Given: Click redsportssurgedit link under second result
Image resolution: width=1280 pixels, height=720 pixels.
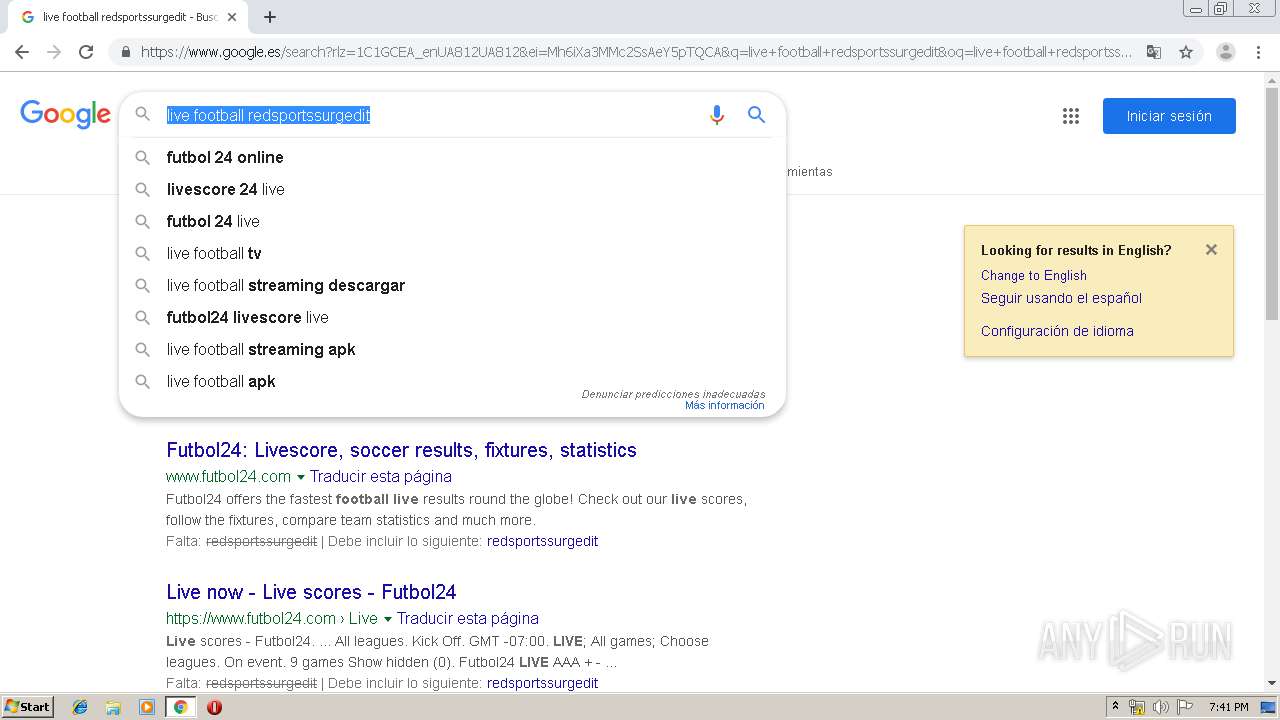Looking at the screenshot, I should point(542,683).
